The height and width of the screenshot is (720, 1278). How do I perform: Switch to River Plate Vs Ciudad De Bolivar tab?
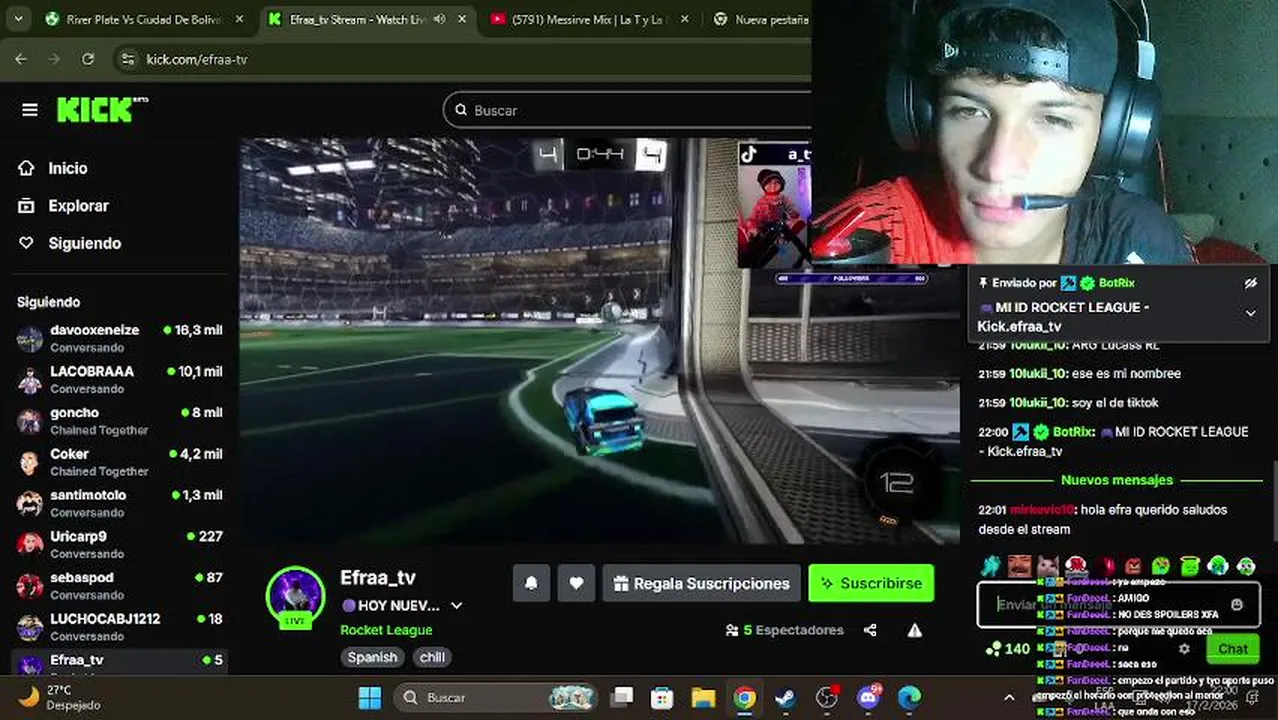143,19
